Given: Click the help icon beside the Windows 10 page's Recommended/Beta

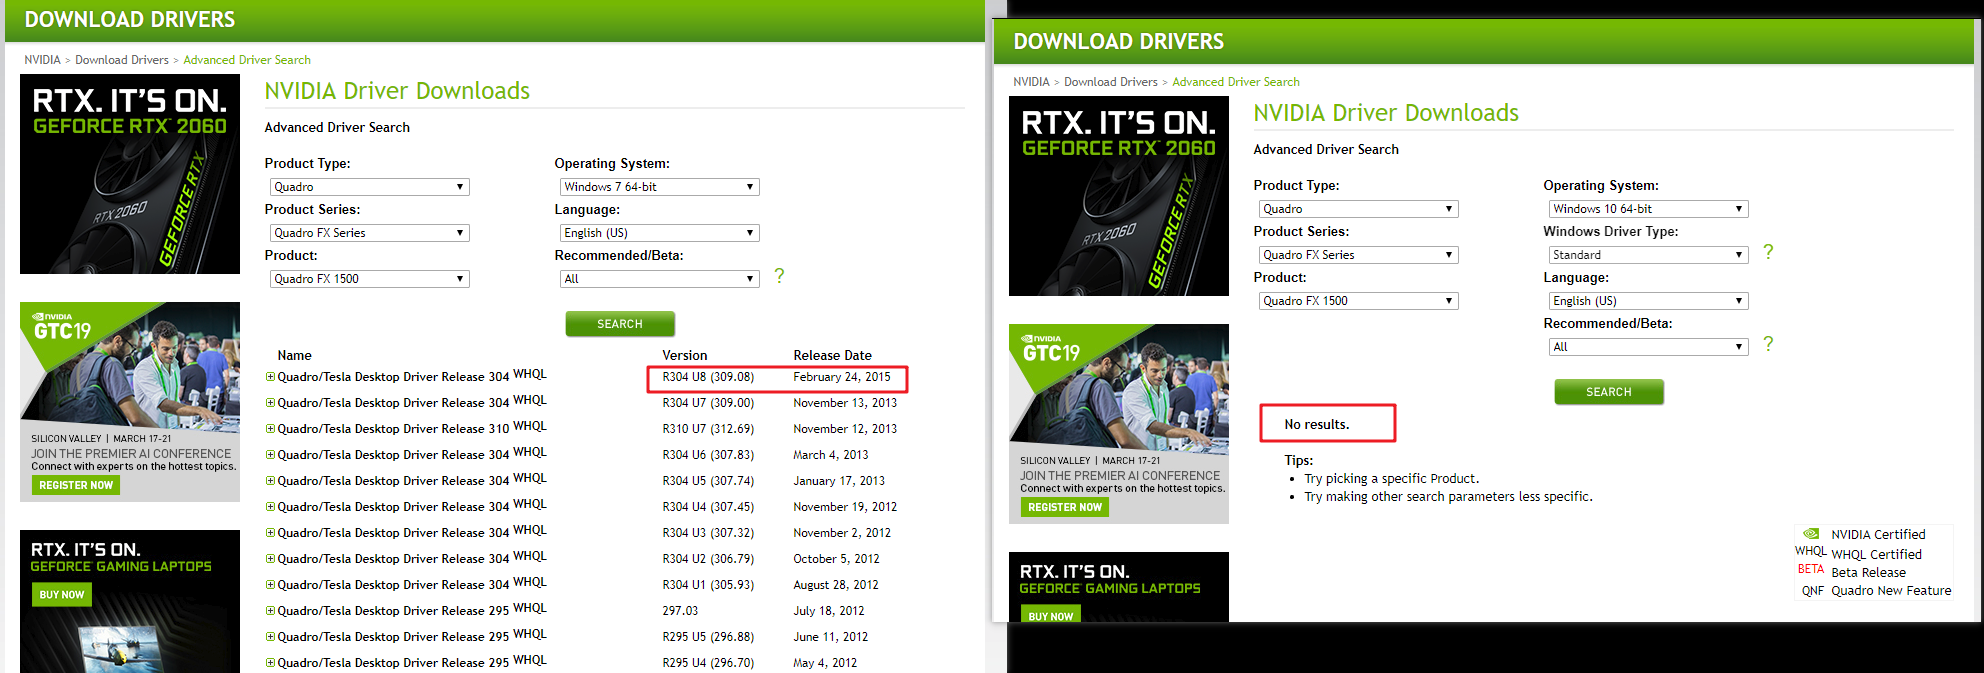Looking at the screenshot, I should [1768, 344].
